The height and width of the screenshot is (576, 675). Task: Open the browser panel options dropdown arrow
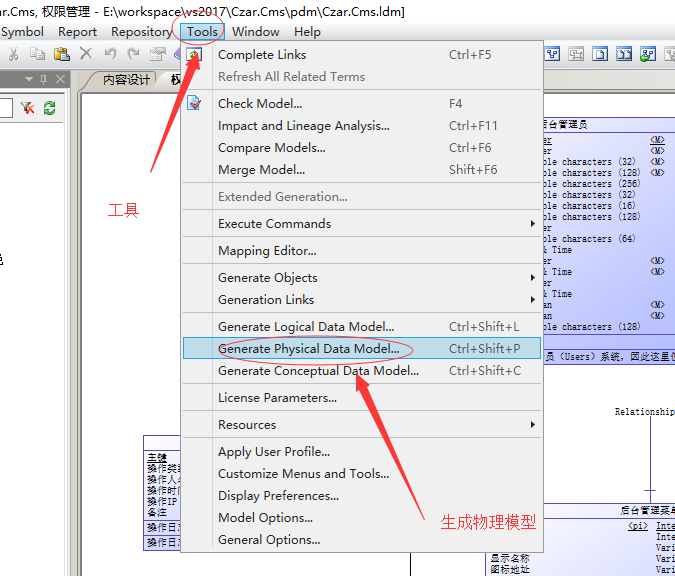(29, 79)
